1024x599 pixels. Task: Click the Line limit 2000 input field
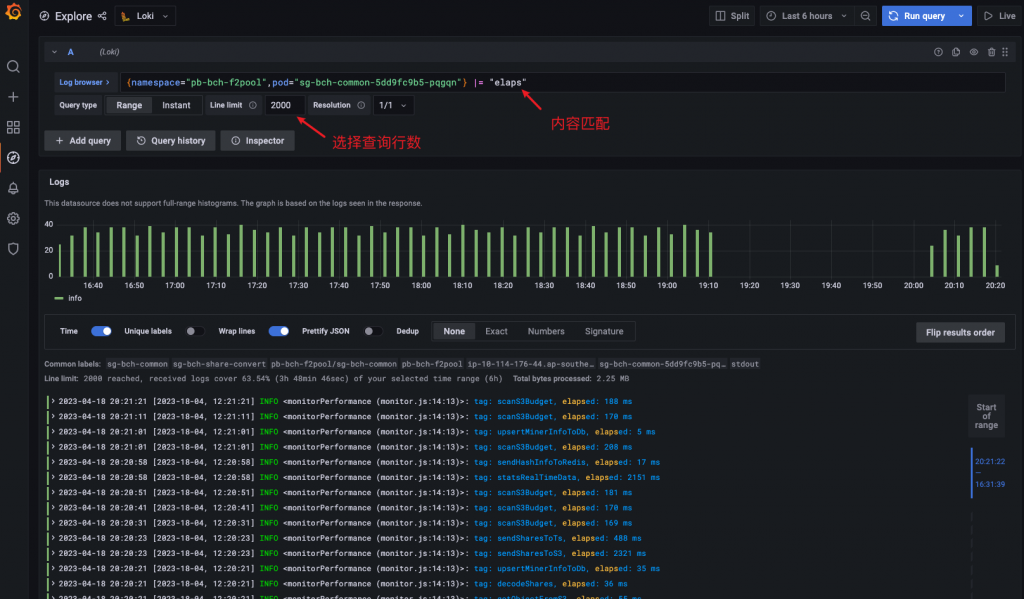tap(285, 105)
